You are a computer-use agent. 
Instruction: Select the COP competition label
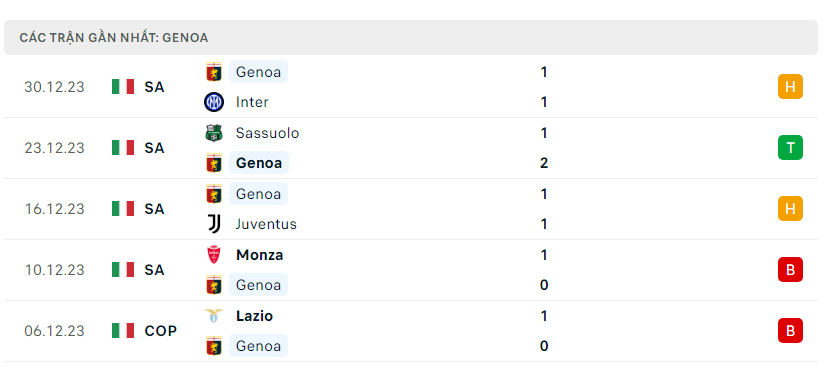[x=161, y=331]
